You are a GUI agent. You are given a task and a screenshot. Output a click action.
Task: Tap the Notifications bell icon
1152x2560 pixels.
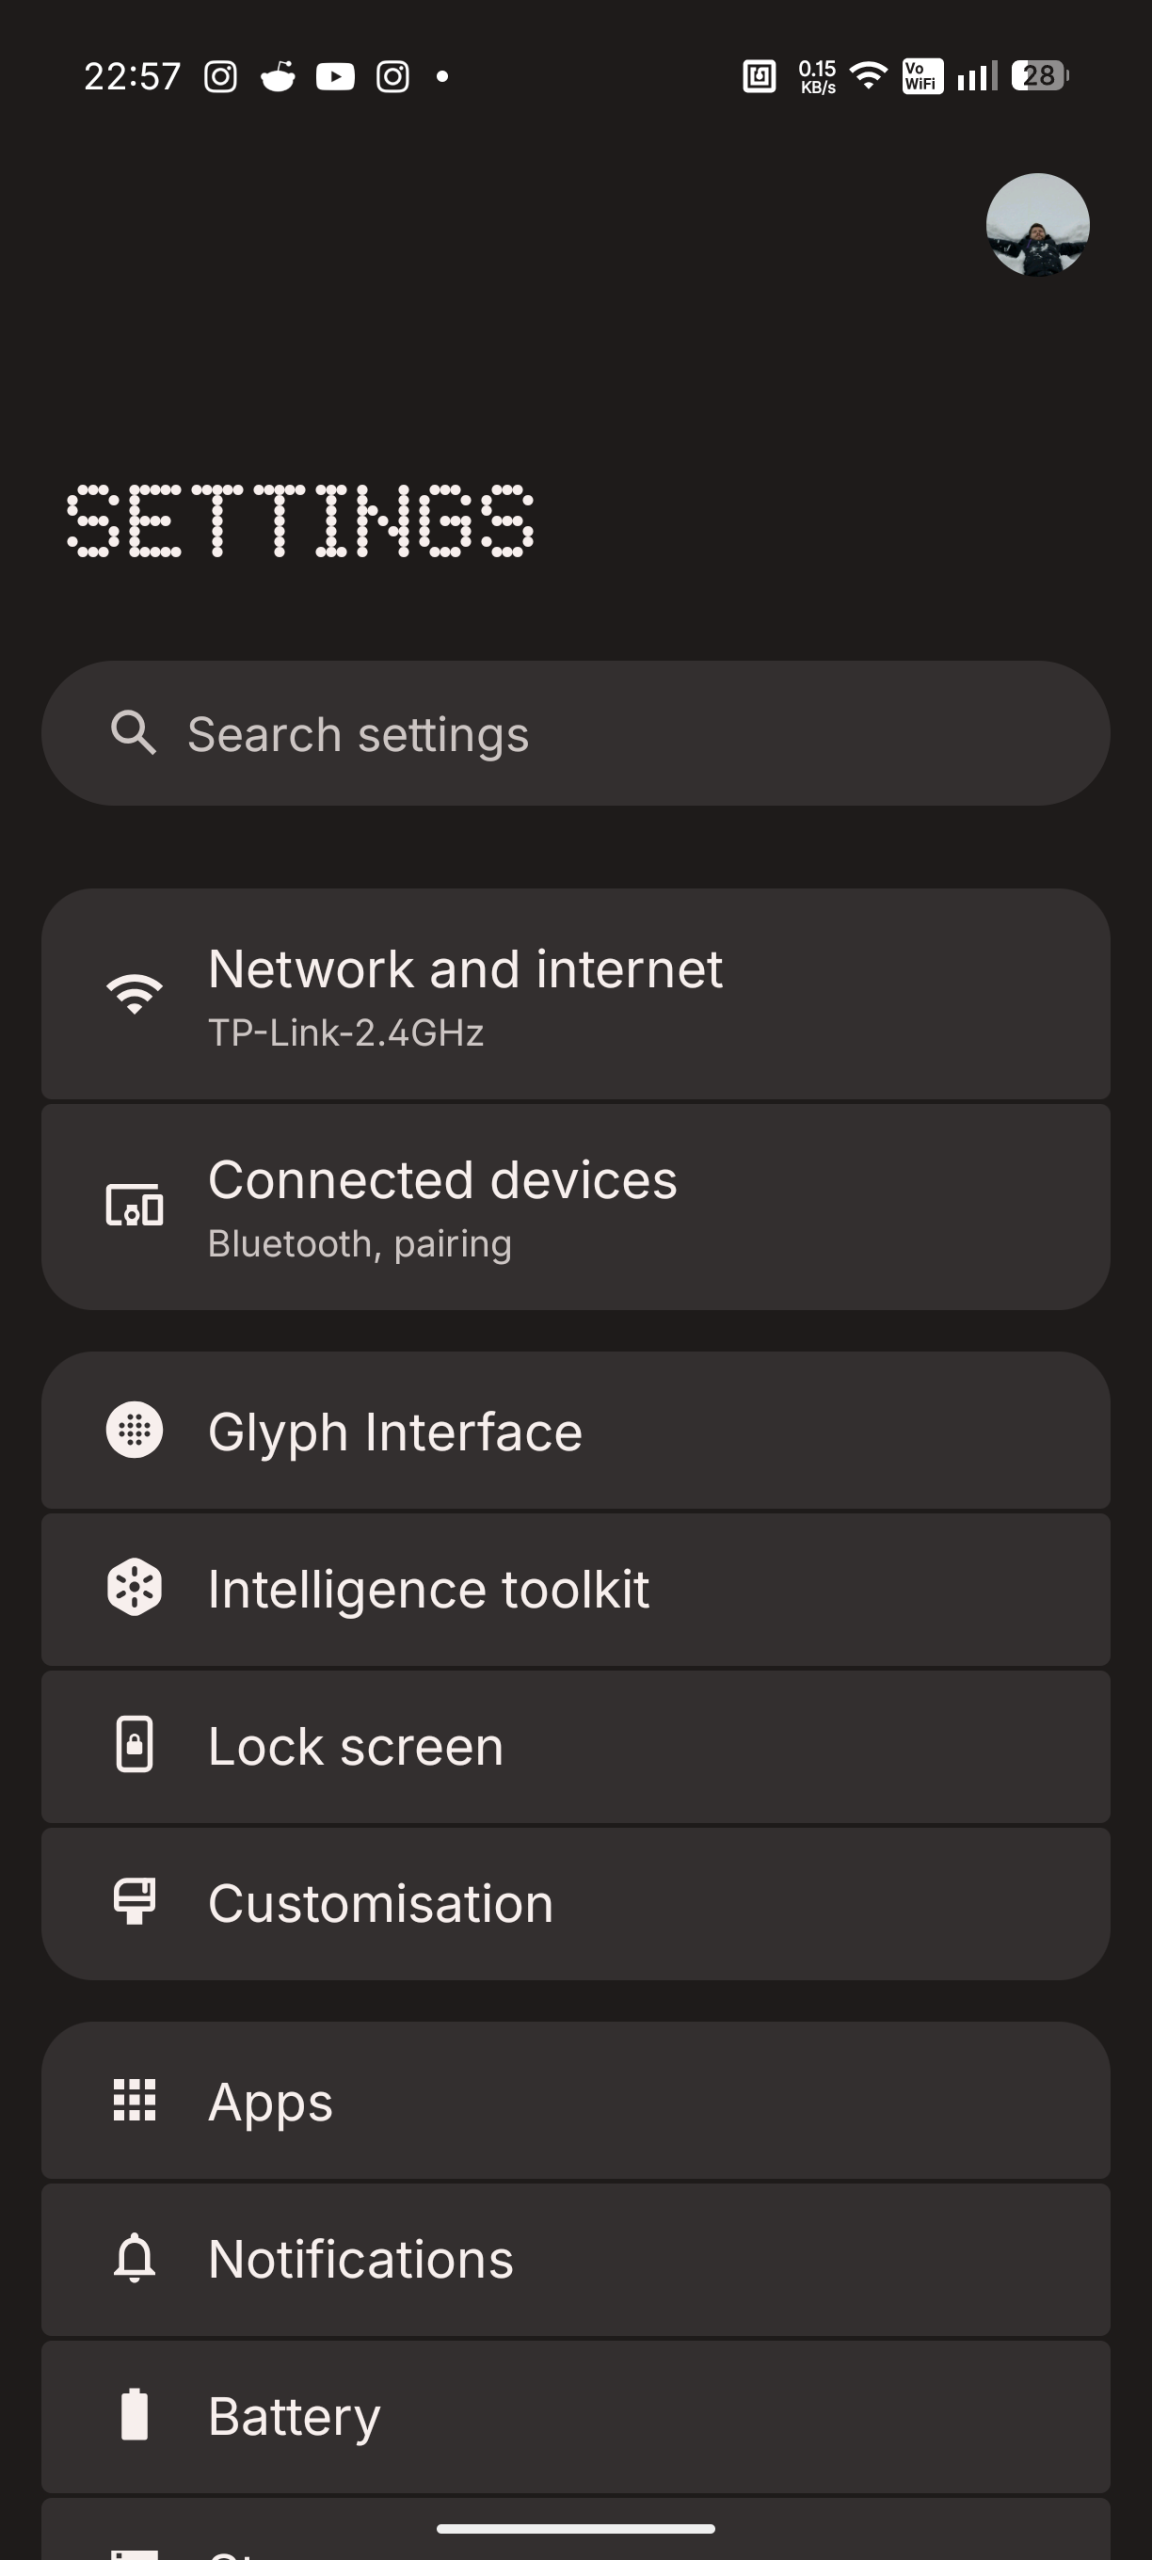pyautogui.click(x=134, y=2258)
